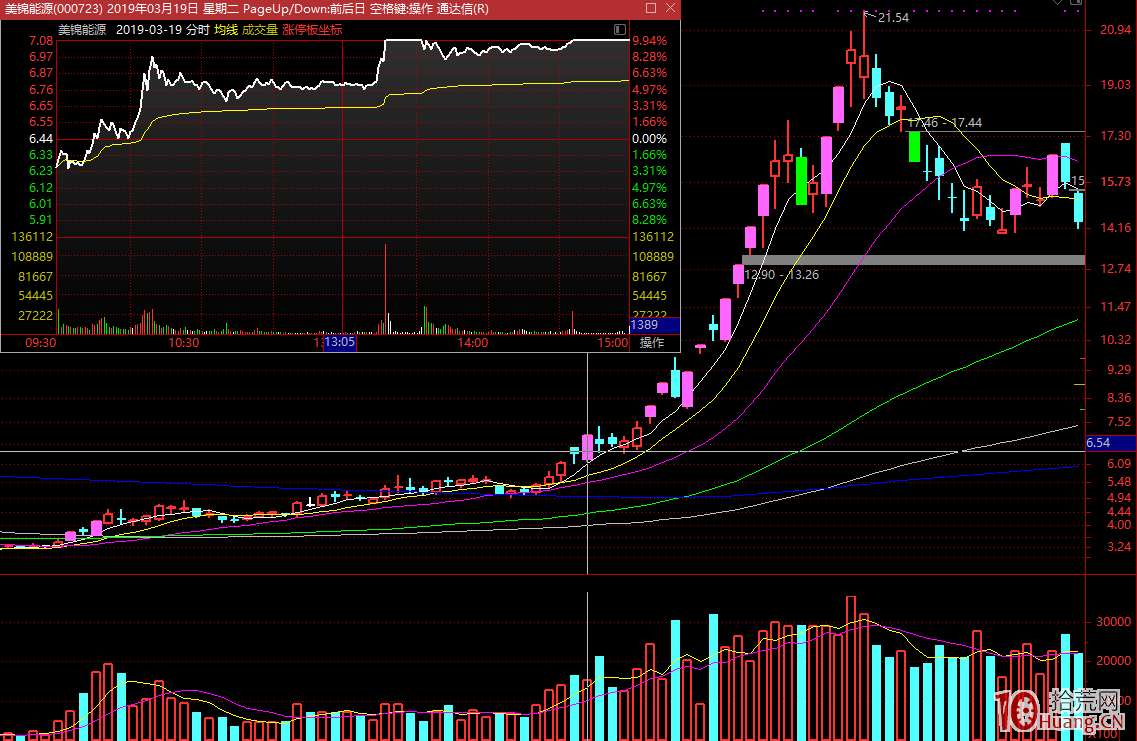Click the 17.46 - 17.44 gap line label
1137x741 pixels.
(944, 123)
